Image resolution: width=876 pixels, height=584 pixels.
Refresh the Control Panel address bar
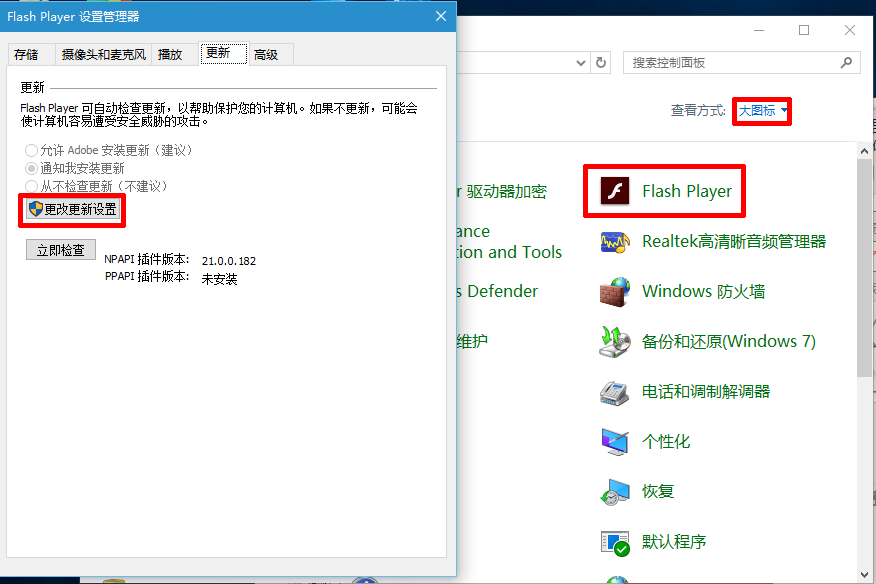coord(600,62)
